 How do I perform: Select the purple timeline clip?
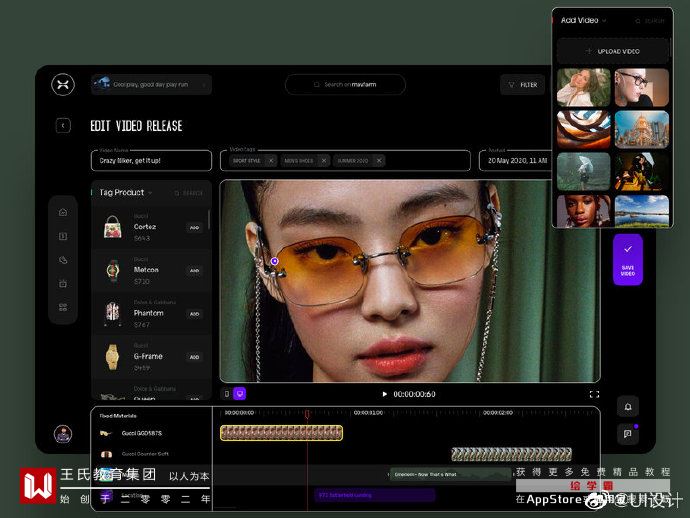[374, 495]
